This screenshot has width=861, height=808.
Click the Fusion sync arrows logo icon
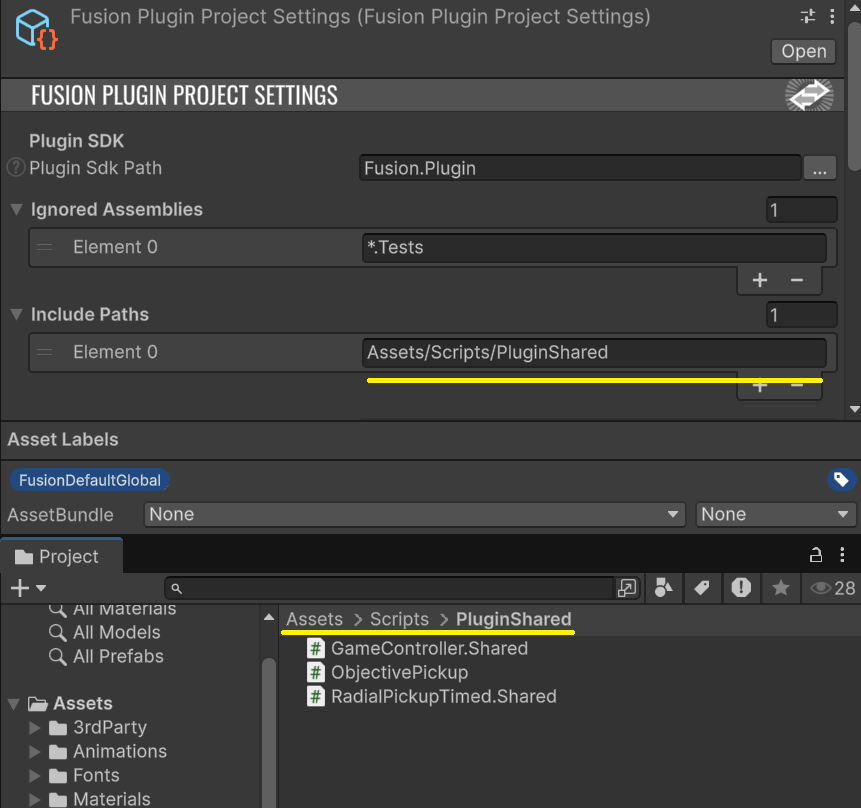(x=809, y=95)
